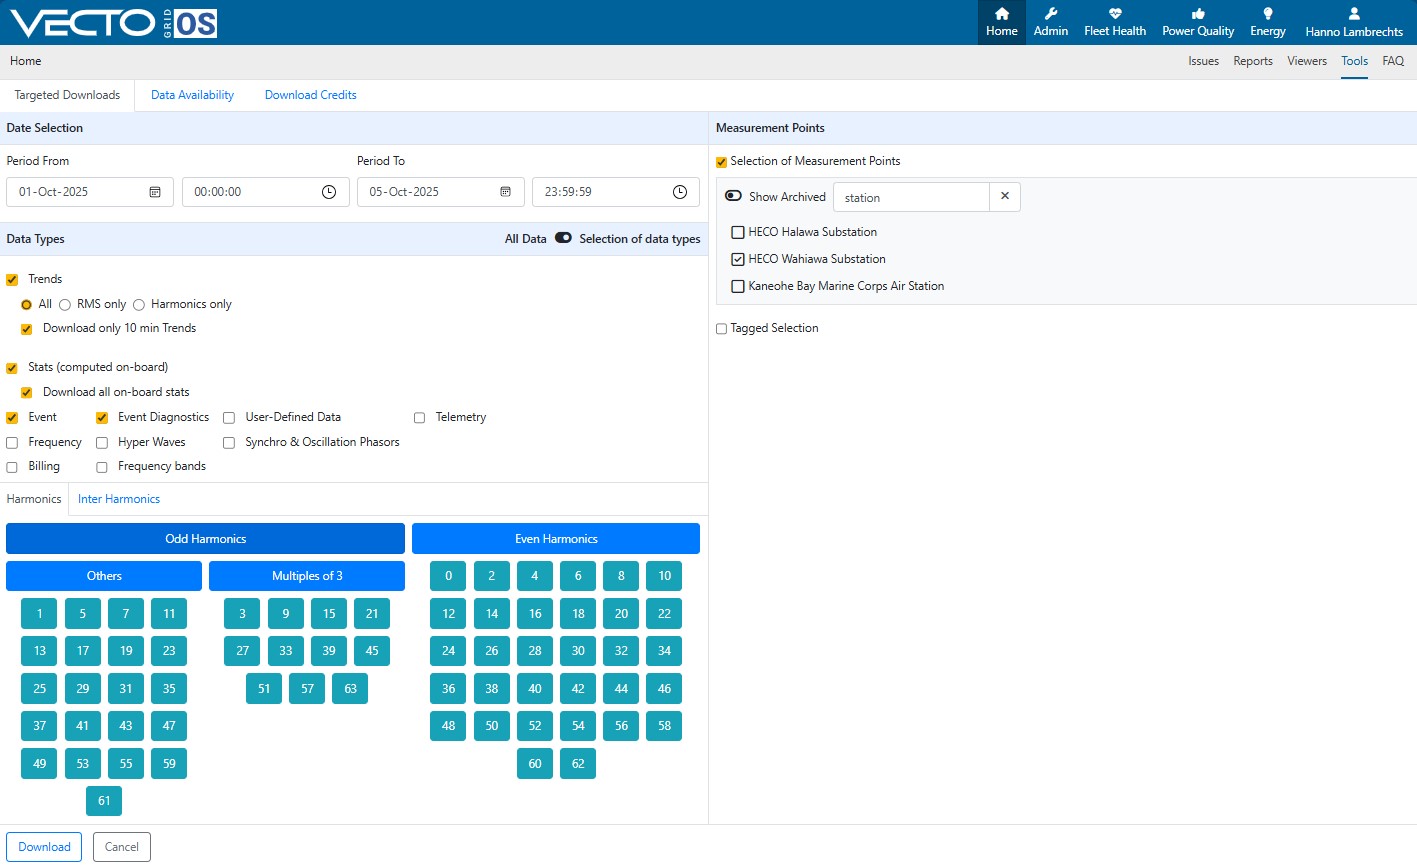The height and width of the screenshot is (867, 1417).
Task: Toggle the Show Archived switch
Action: (x=733, y=197)
